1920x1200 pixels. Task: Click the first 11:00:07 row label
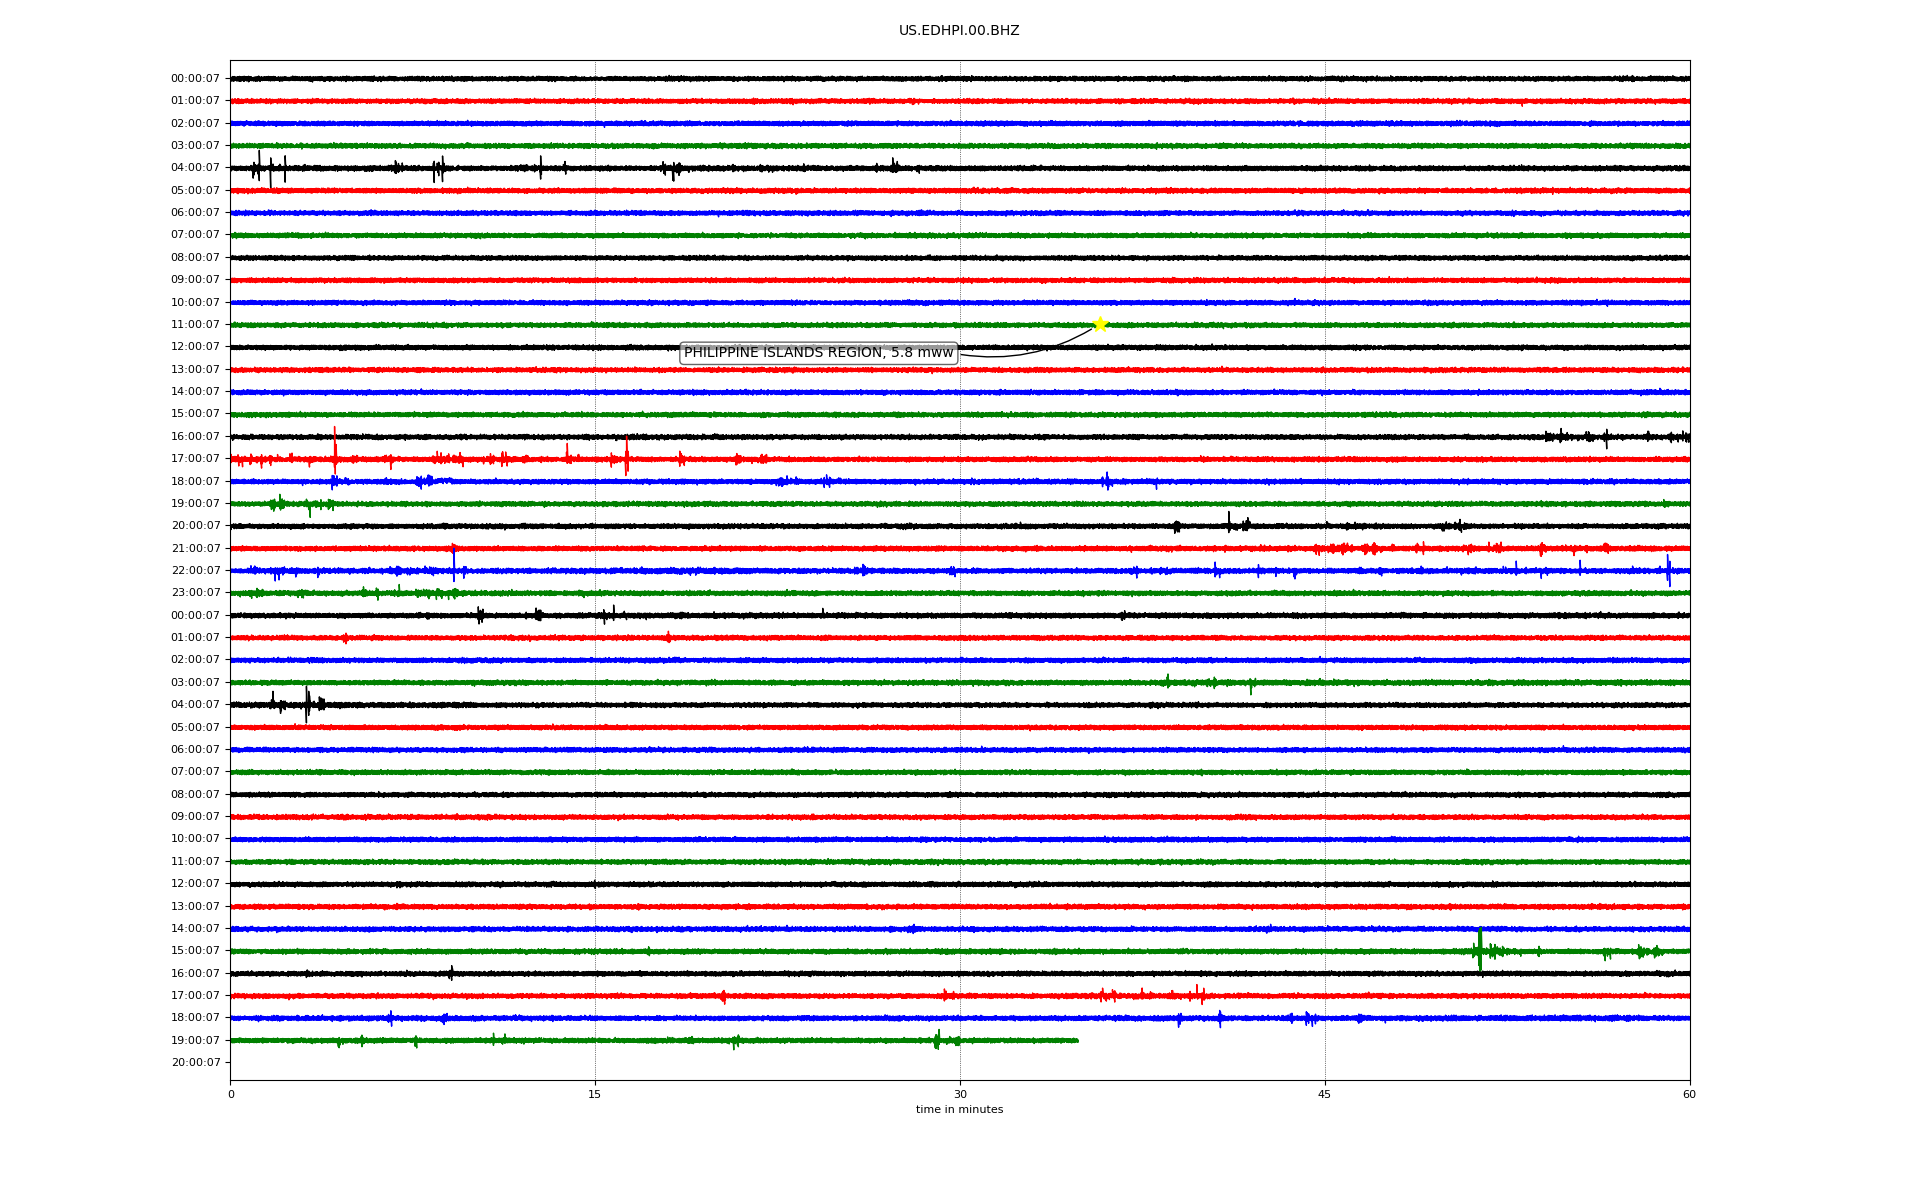point(195,325)
